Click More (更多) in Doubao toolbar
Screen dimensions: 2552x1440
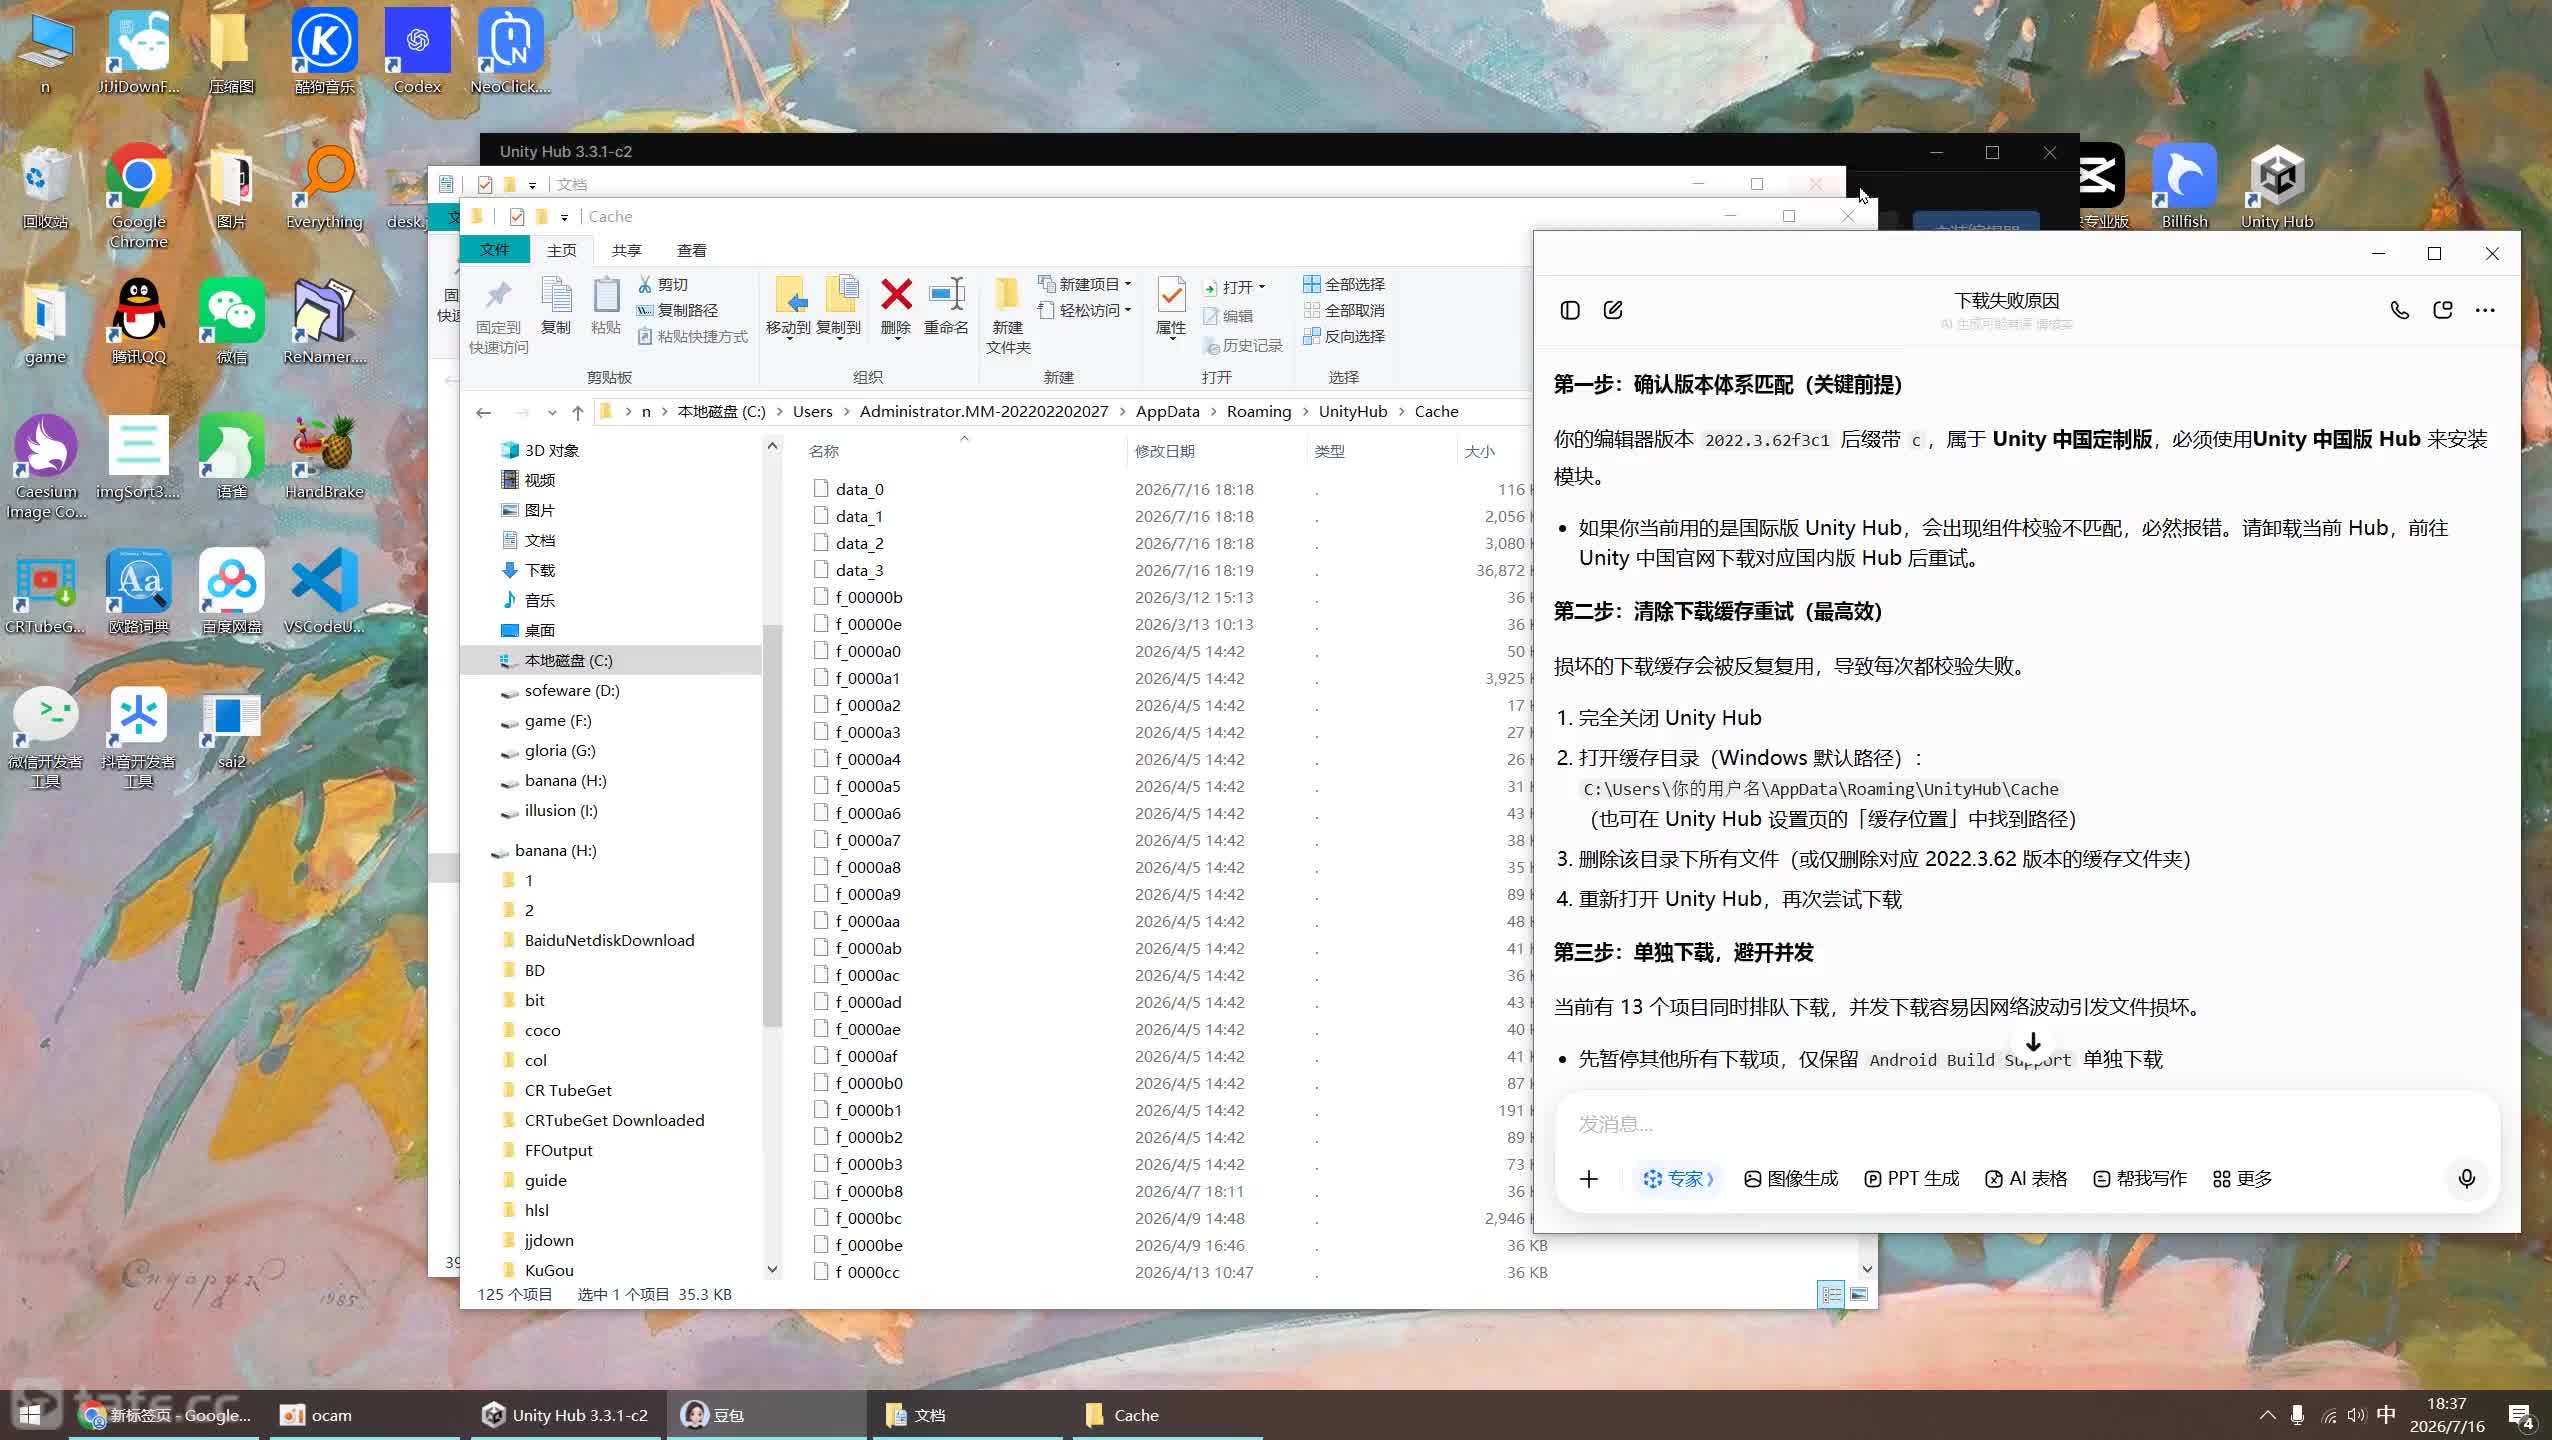[2242, 1178]
